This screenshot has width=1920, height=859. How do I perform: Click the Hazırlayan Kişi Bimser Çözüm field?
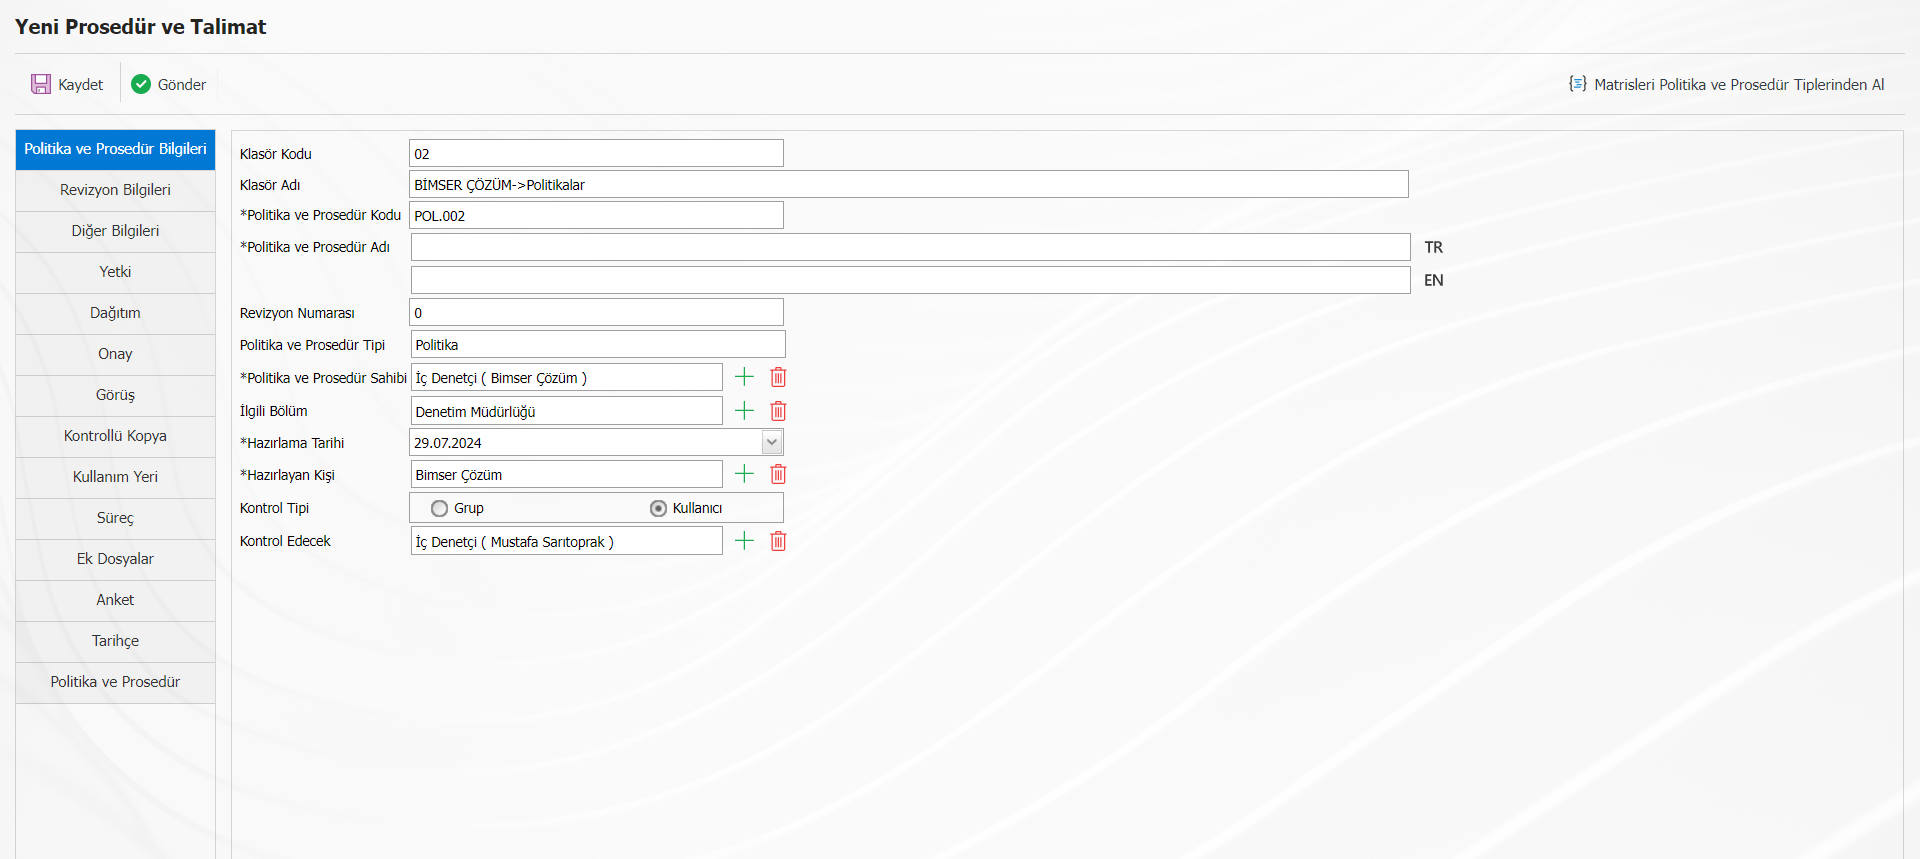[566, 474]
